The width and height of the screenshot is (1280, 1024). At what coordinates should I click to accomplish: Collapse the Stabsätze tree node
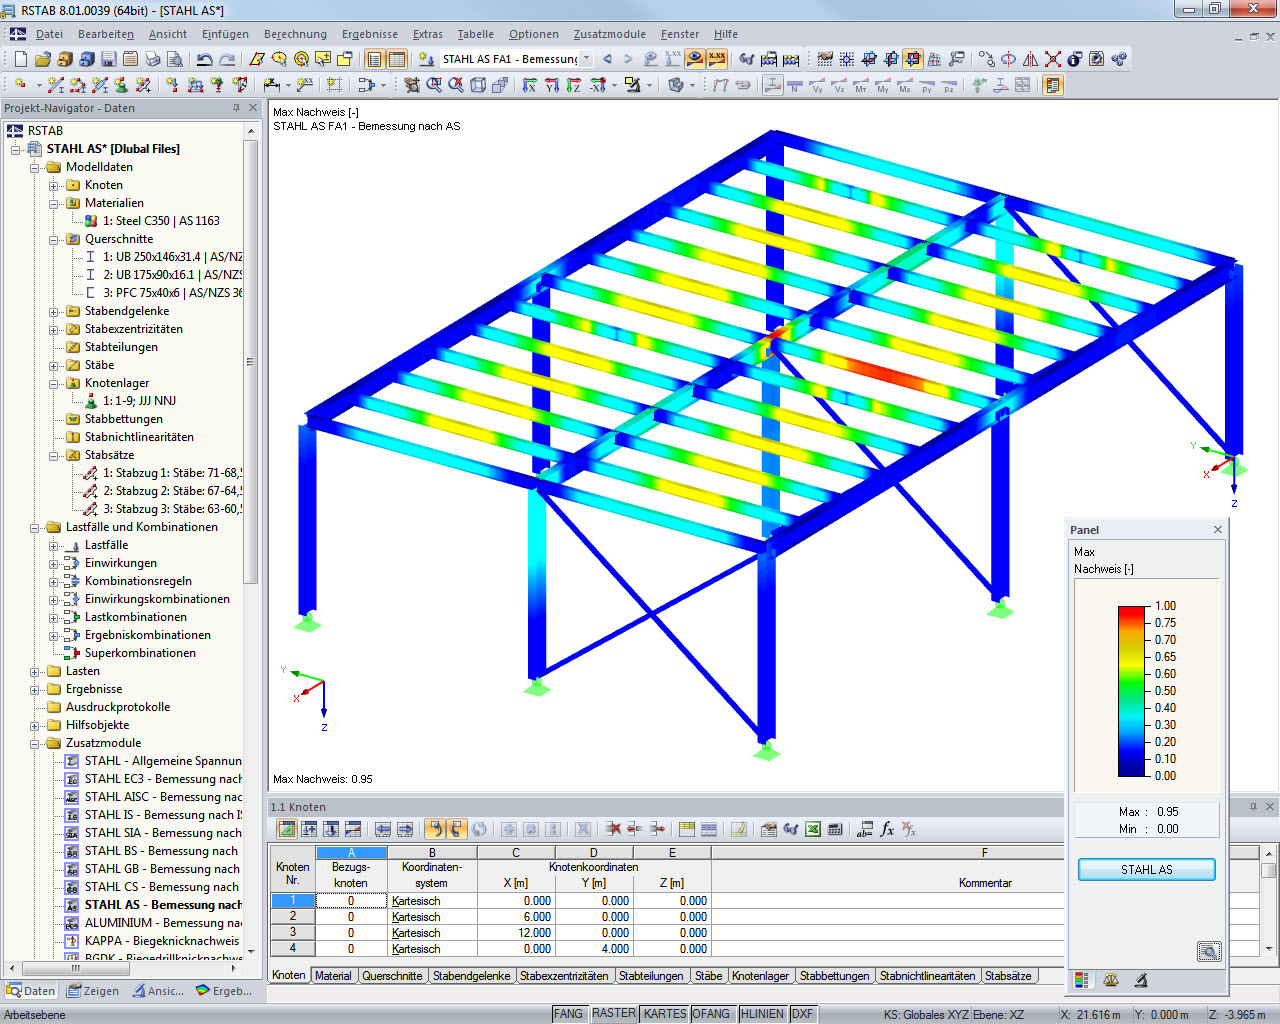54,456
